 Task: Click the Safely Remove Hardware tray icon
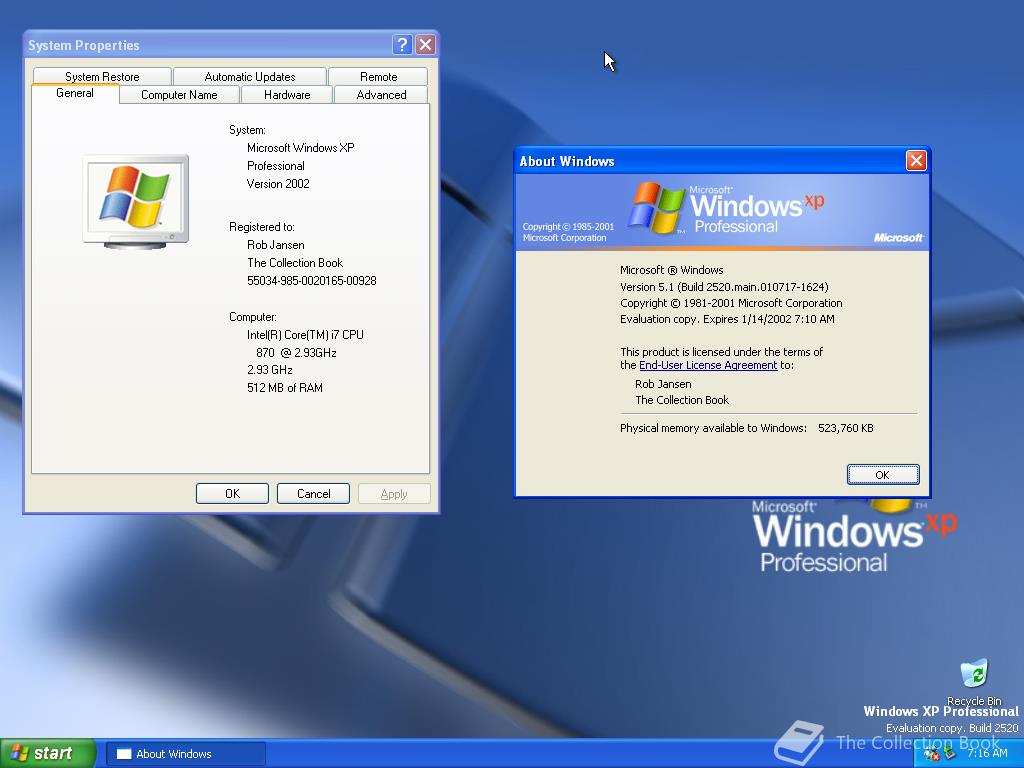[x=950, y=754]
